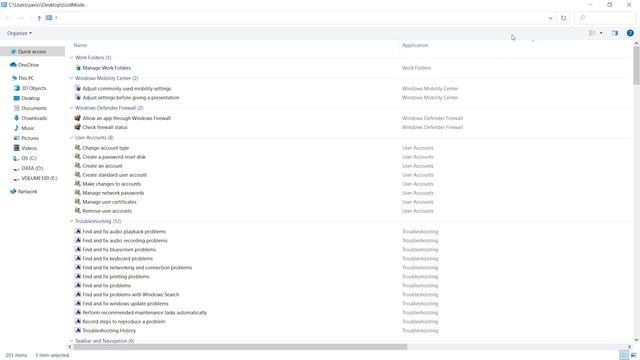Screen dimensions: 640x360
Task: Open the VOLUME100 (E:) drive
Action: click(x=39, y=178)
